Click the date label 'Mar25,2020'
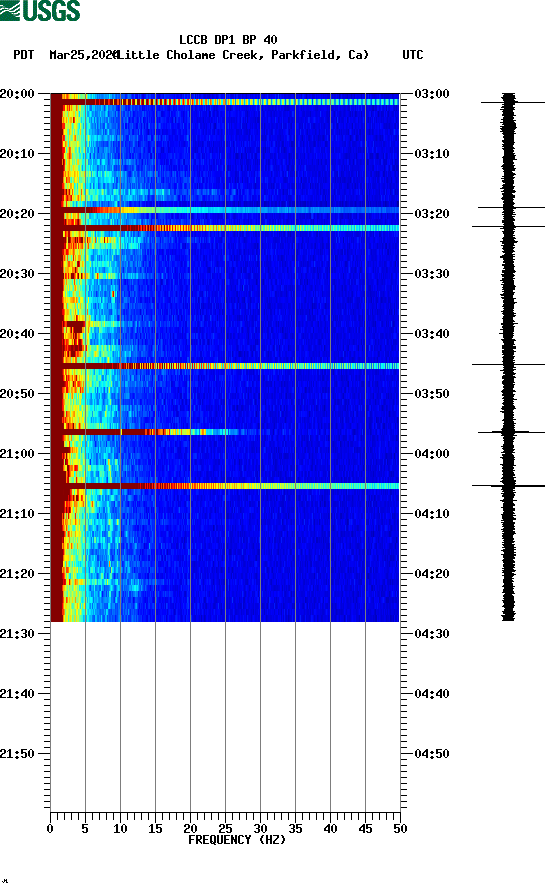The width and height of the screenshot is (552, 892). (x=83, y=55)
